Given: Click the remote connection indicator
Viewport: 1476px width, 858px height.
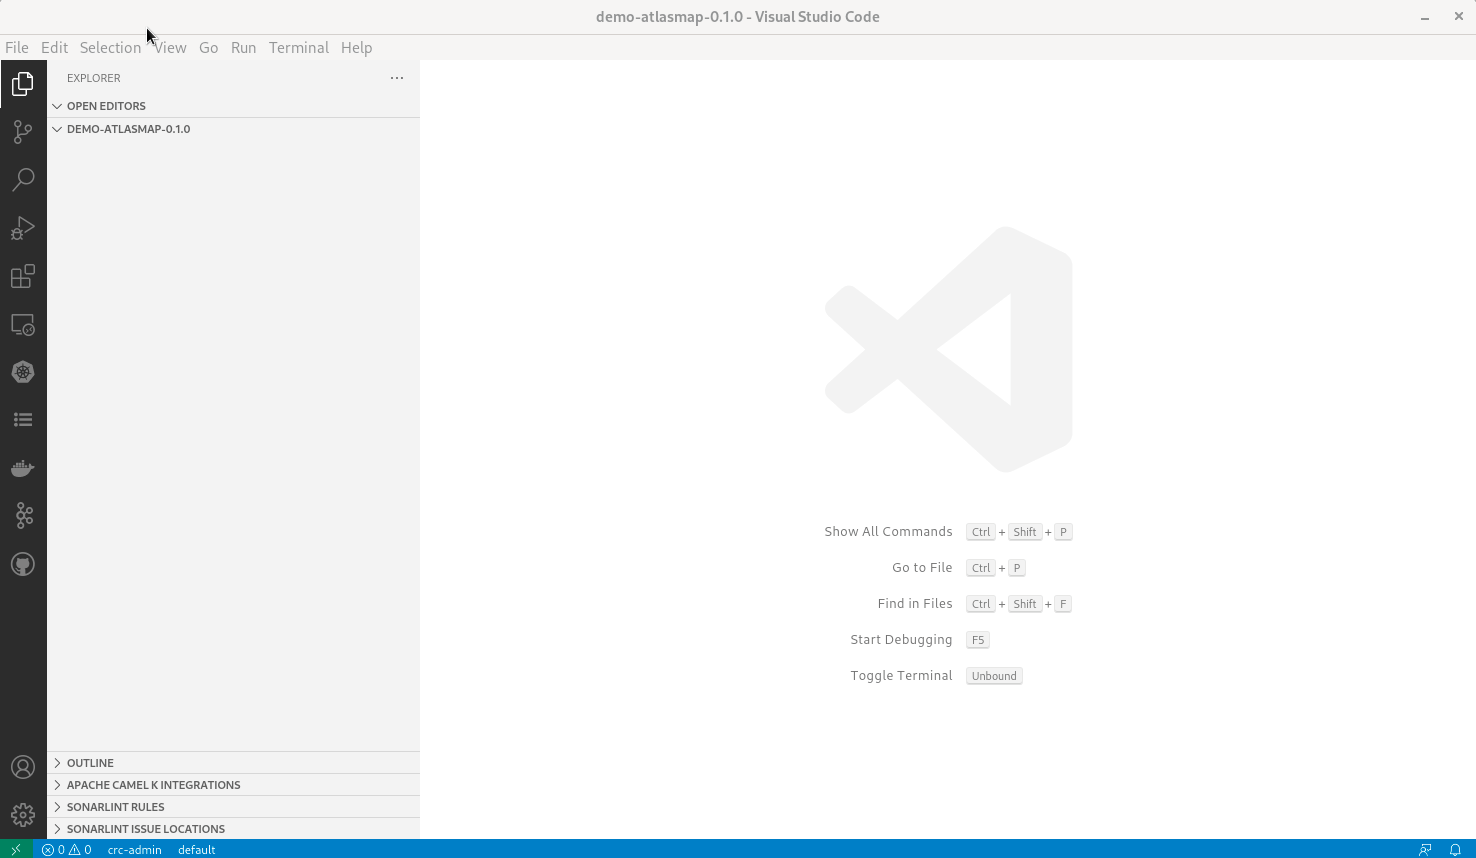Looking at the screenshot, I should pos(15,849).
